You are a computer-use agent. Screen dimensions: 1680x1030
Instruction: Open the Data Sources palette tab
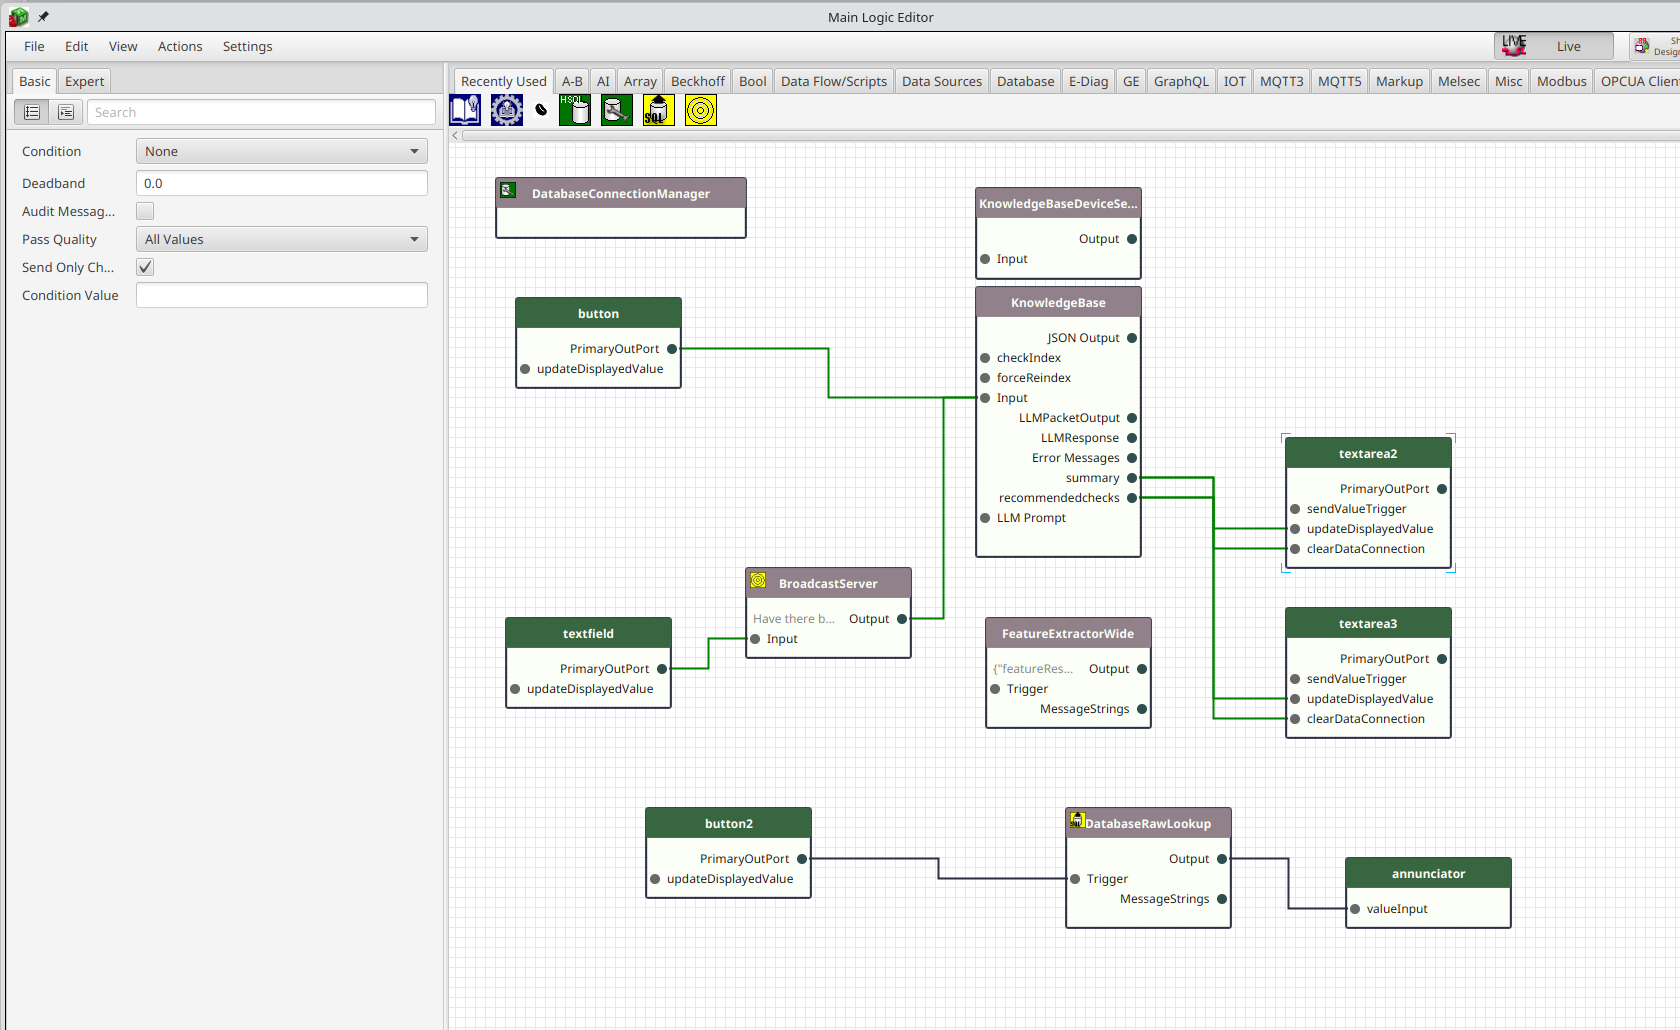coord(942,81)
